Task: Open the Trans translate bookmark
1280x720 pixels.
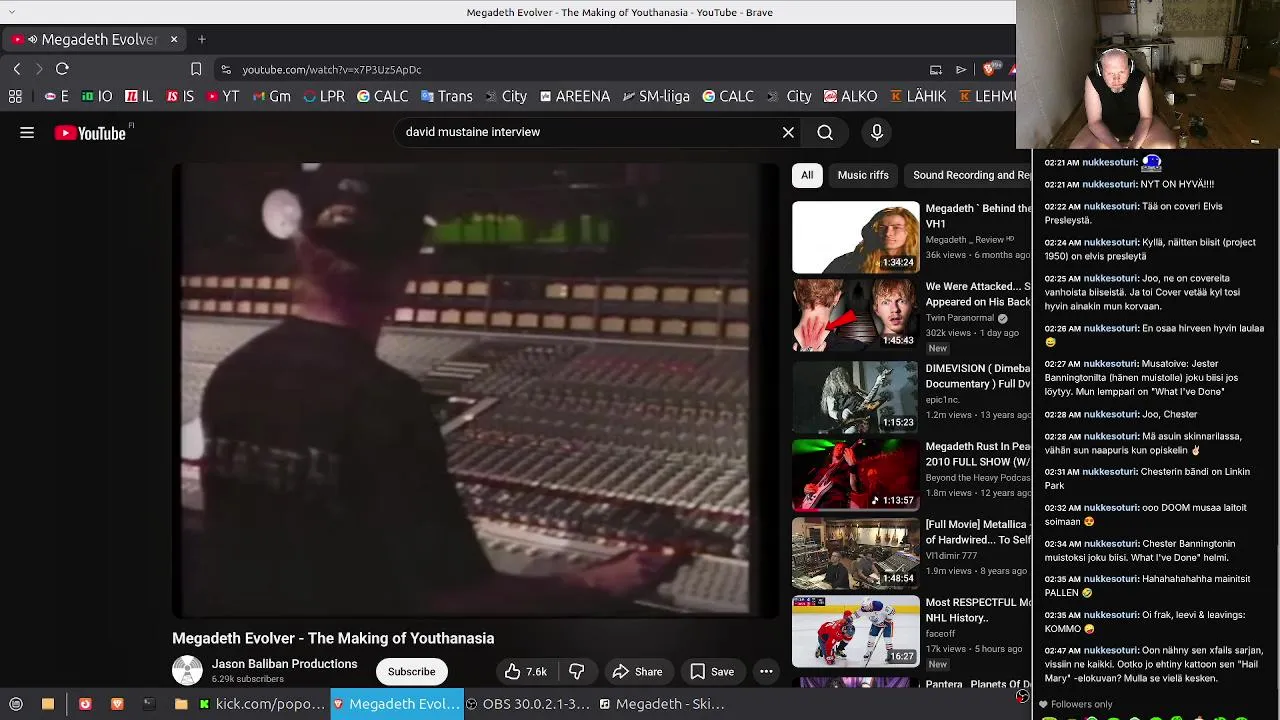Action: [446, 96]
